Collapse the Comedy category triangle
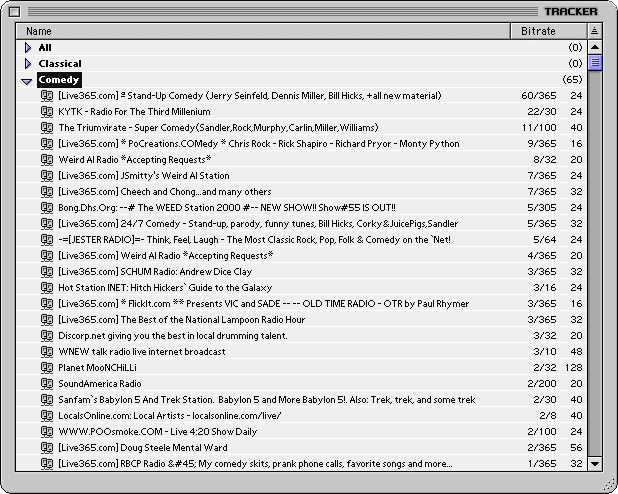Screen dimensions: 618x494 tap(27, 81)
